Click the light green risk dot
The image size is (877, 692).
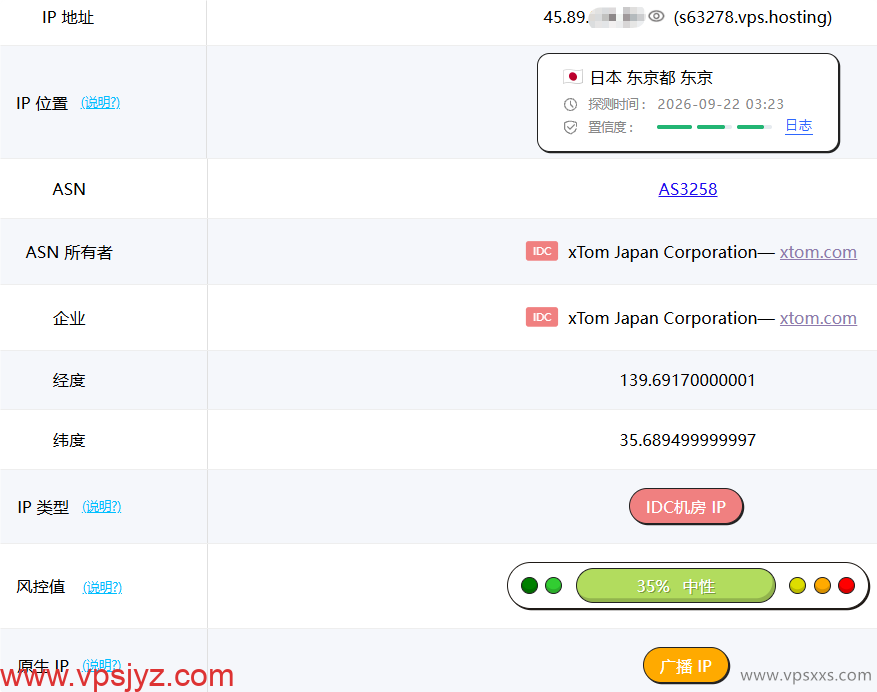pyautogui.click(x=553, y=586)
